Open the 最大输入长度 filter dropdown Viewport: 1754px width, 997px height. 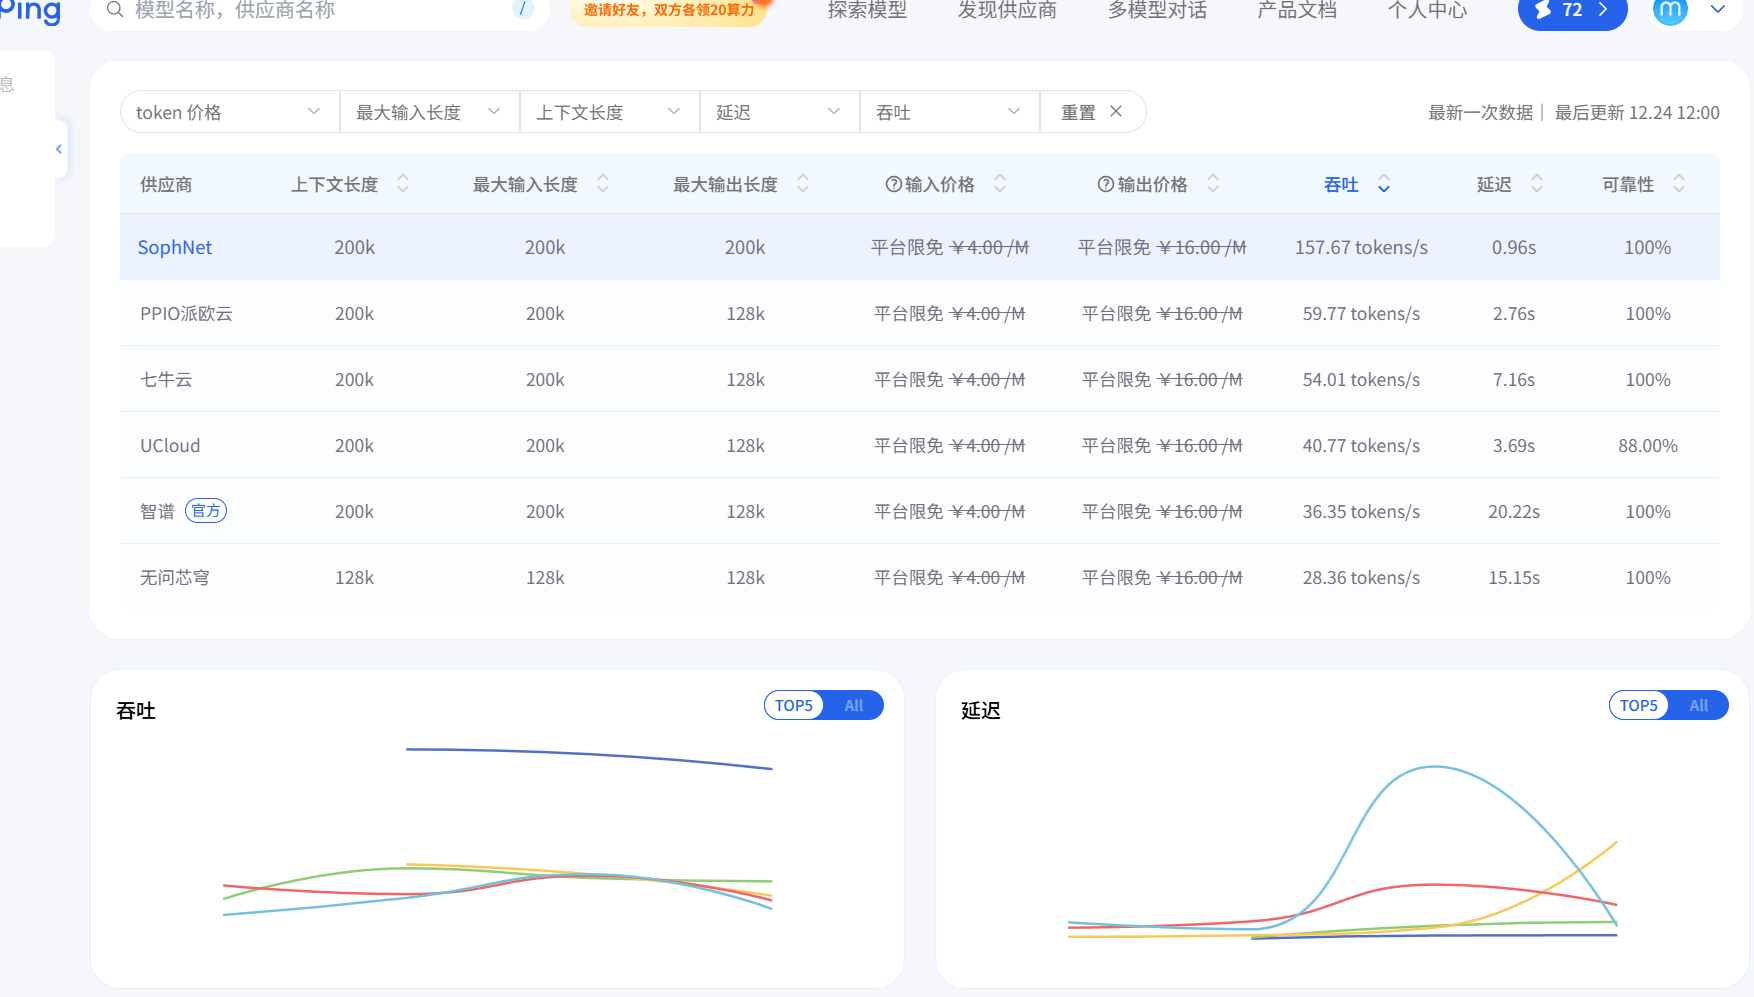tap(430, 112)
